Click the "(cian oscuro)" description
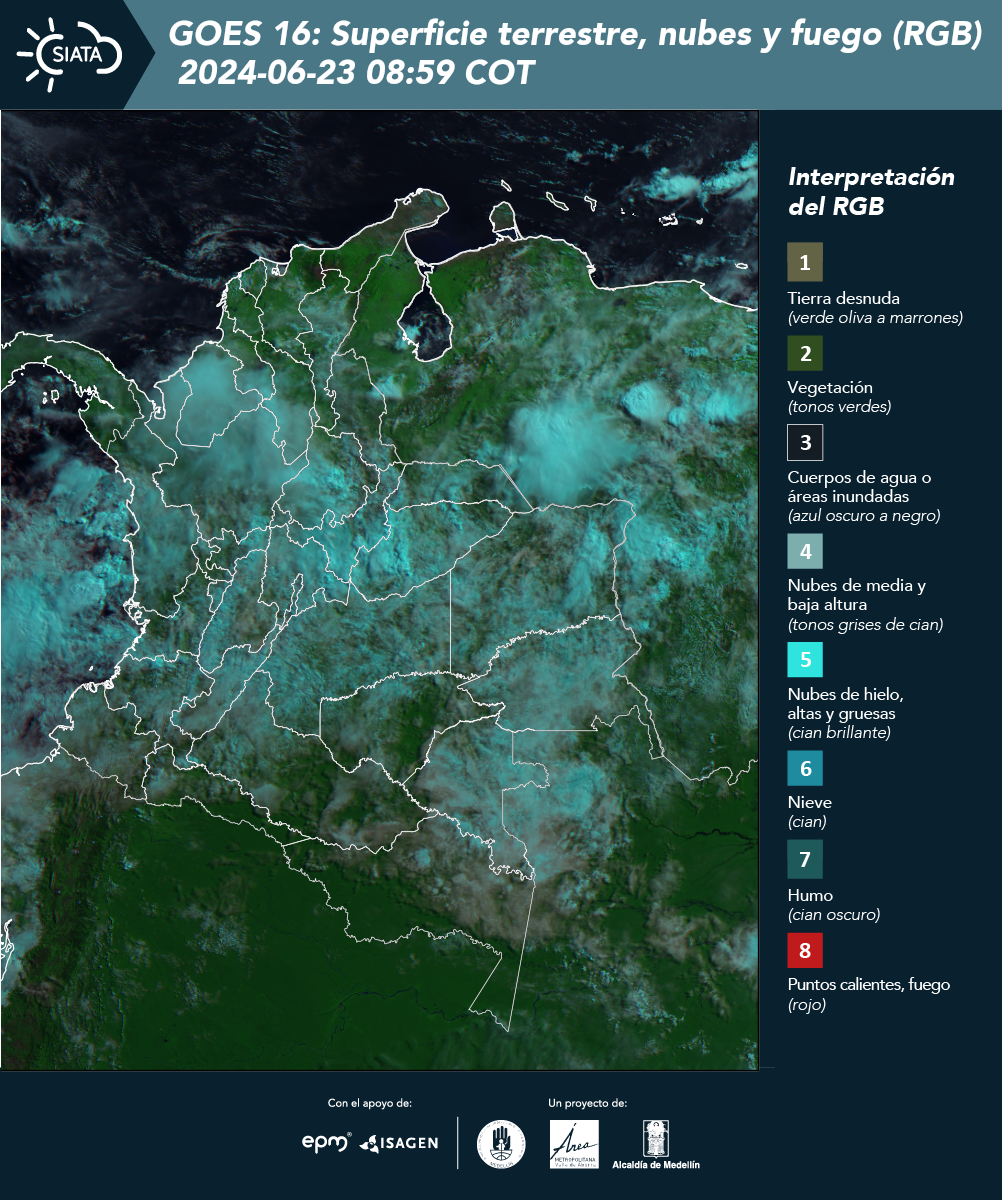Image resolution: width=1002 pixels, height=1200 pixels. [x=834, y=915]
